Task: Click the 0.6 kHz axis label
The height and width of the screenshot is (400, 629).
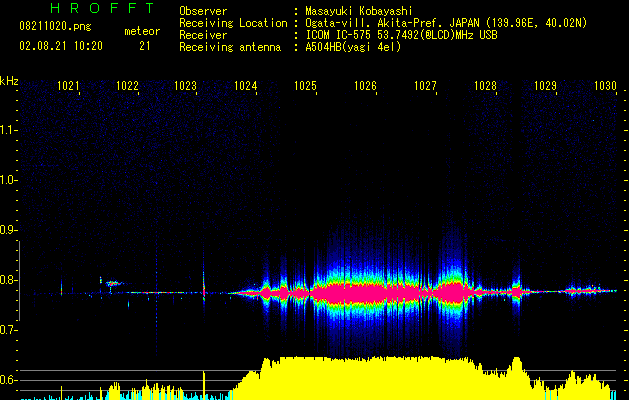Action: (8, 380)
